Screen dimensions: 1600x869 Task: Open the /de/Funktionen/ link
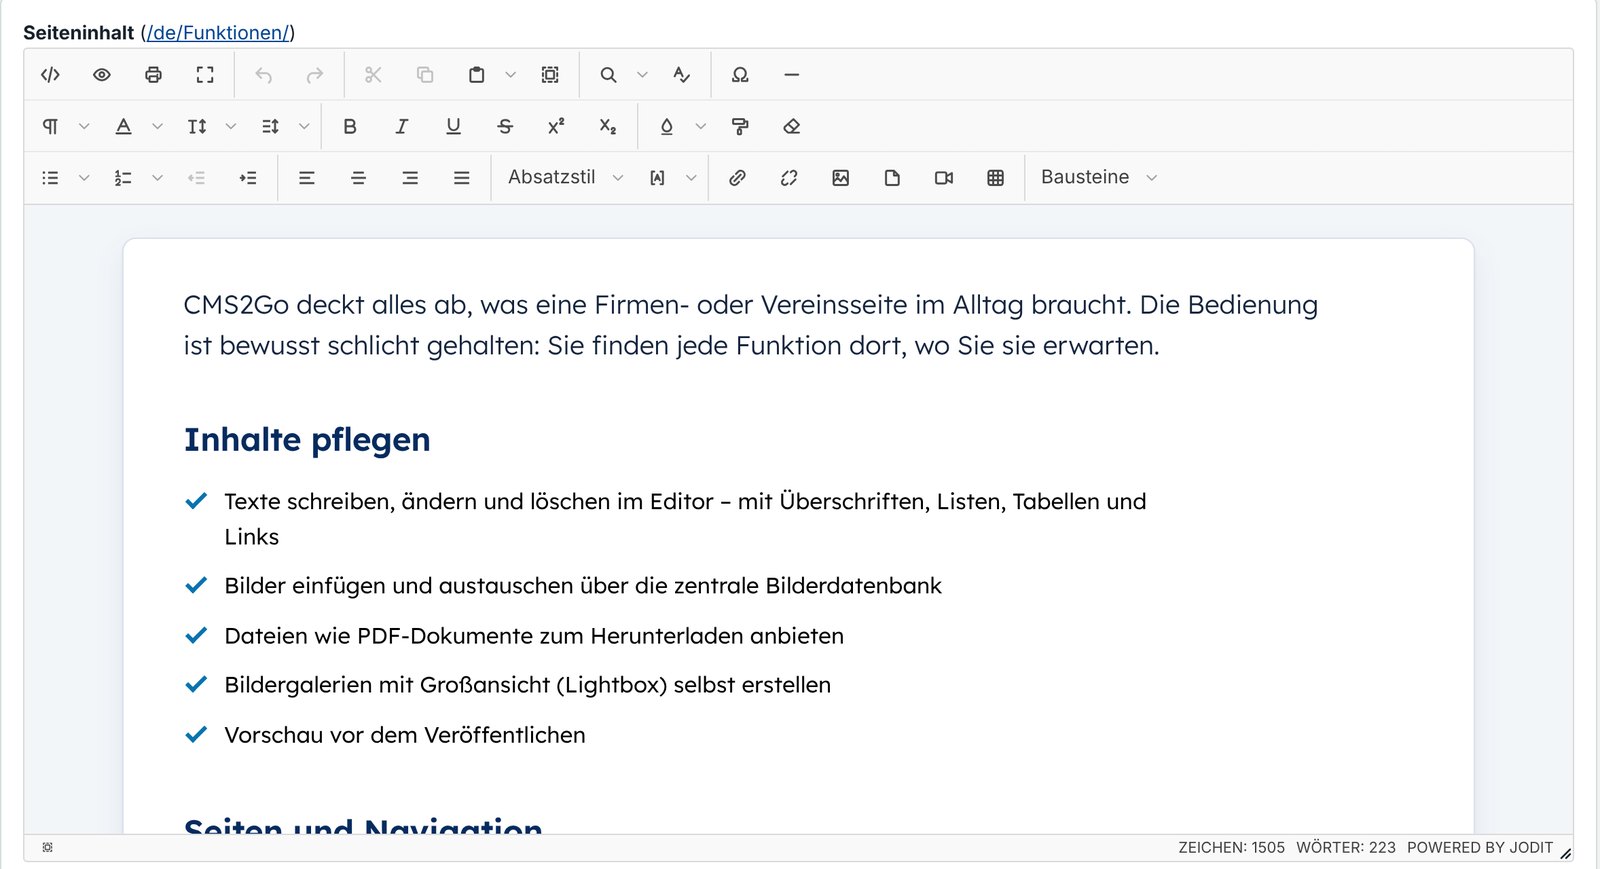point(217,33)
